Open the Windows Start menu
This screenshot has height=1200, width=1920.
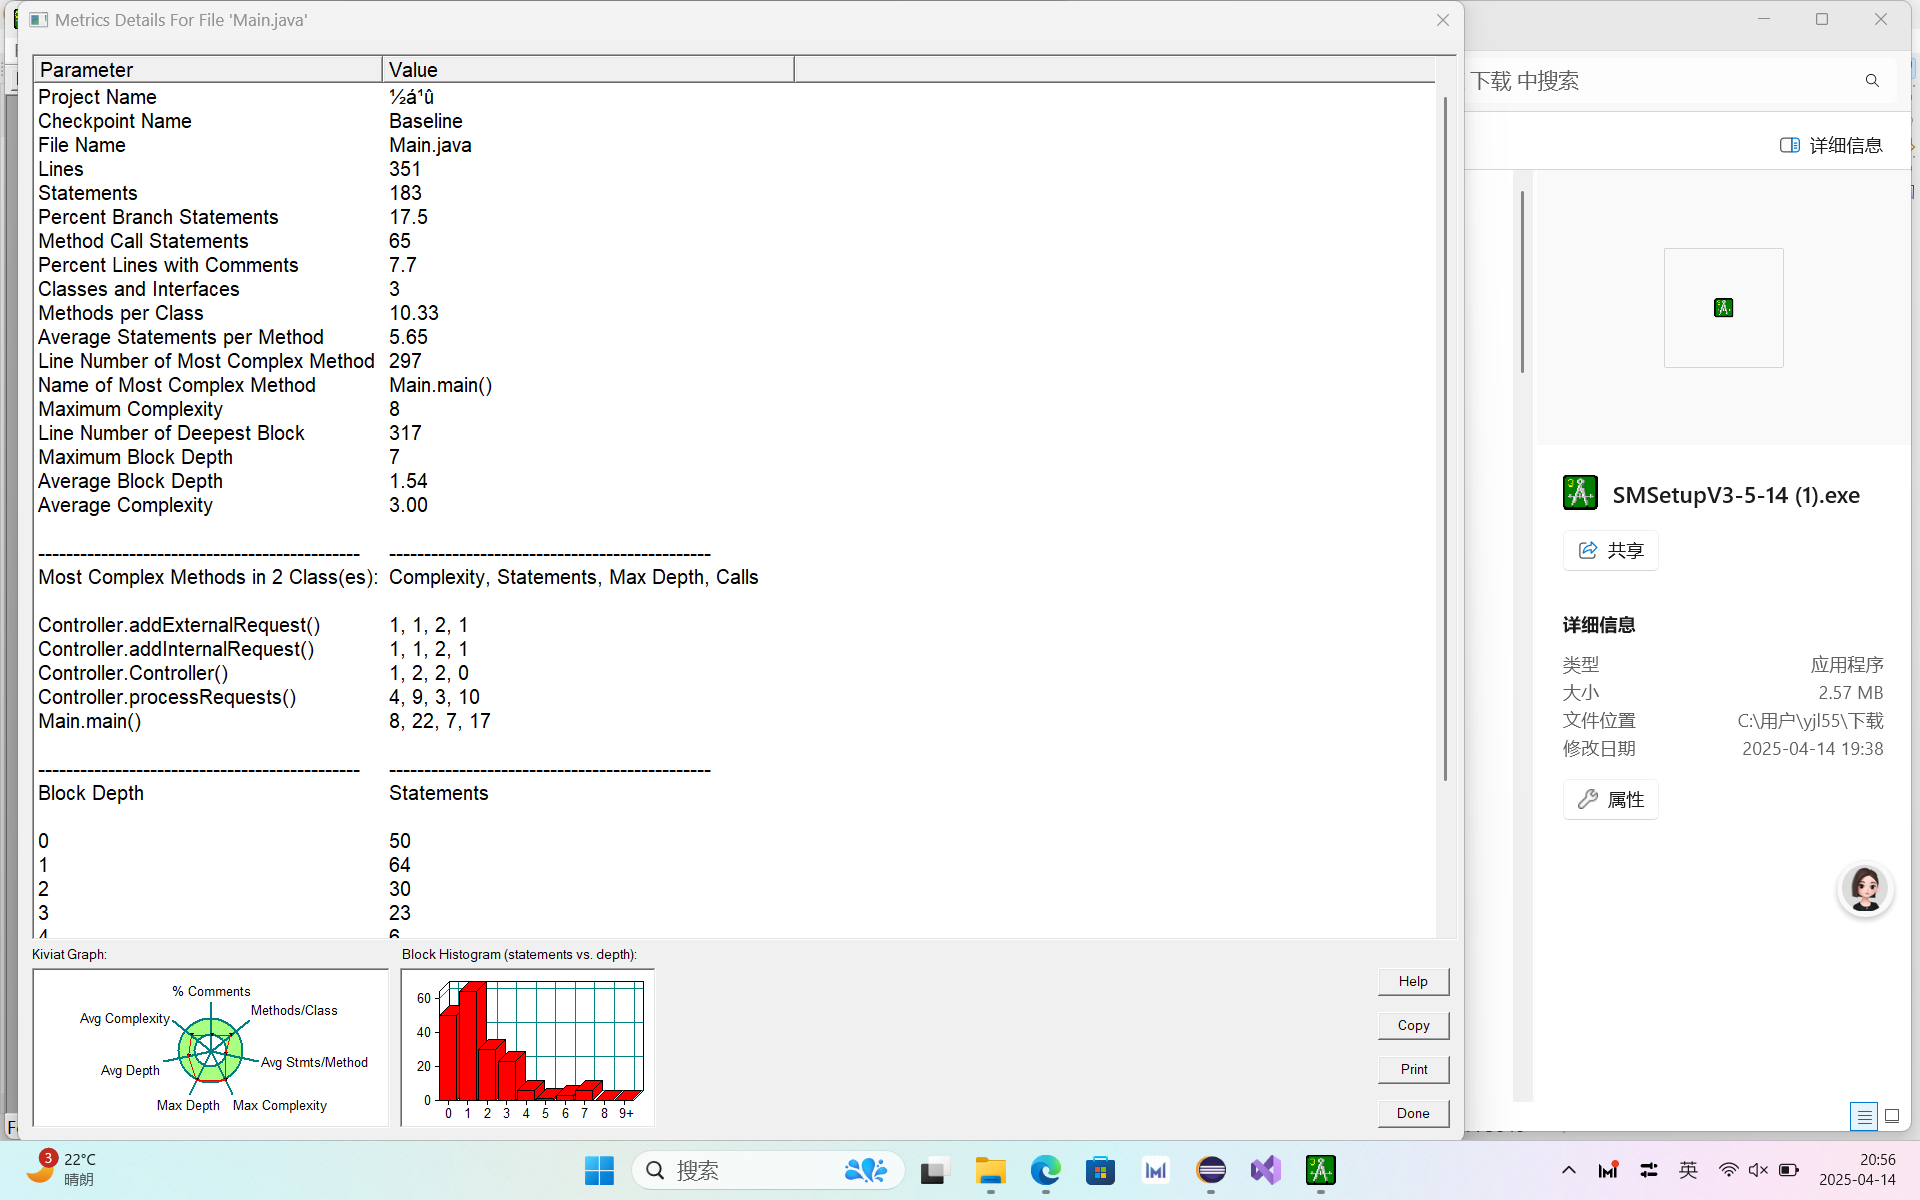(599, 1170)
